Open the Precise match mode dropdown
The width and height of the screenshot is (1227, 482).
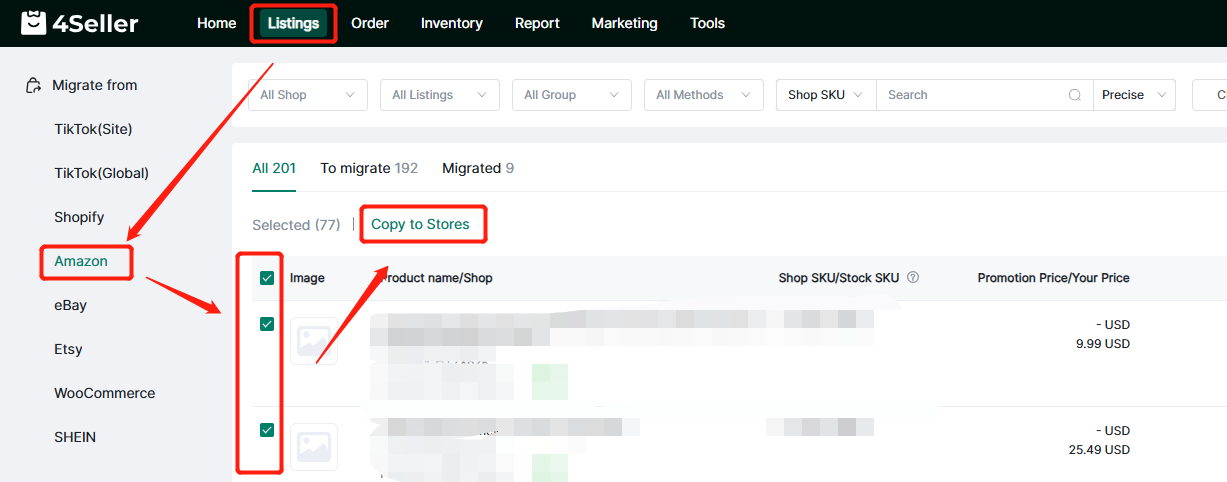click(x=1133, y=95)
